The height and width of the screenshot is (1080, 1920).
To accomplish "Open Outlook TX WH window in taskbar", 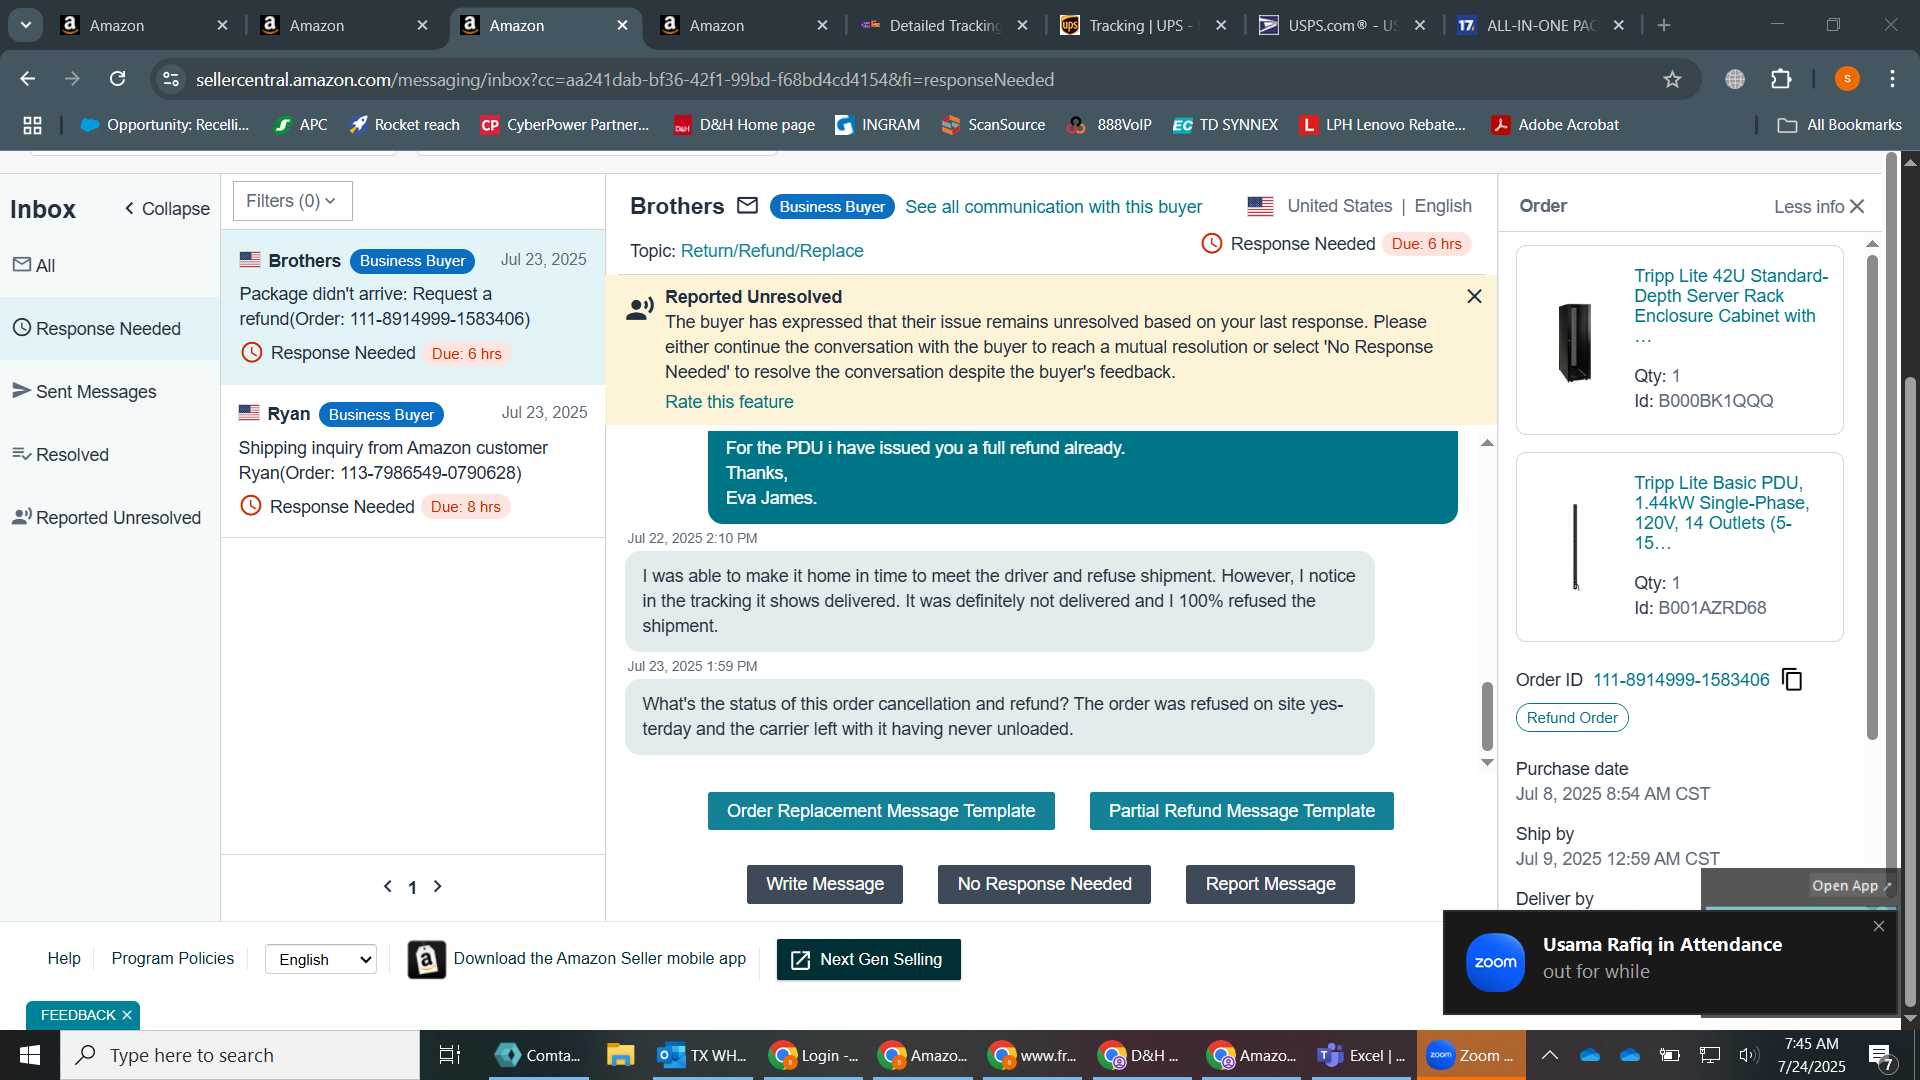I will 701,1055.
